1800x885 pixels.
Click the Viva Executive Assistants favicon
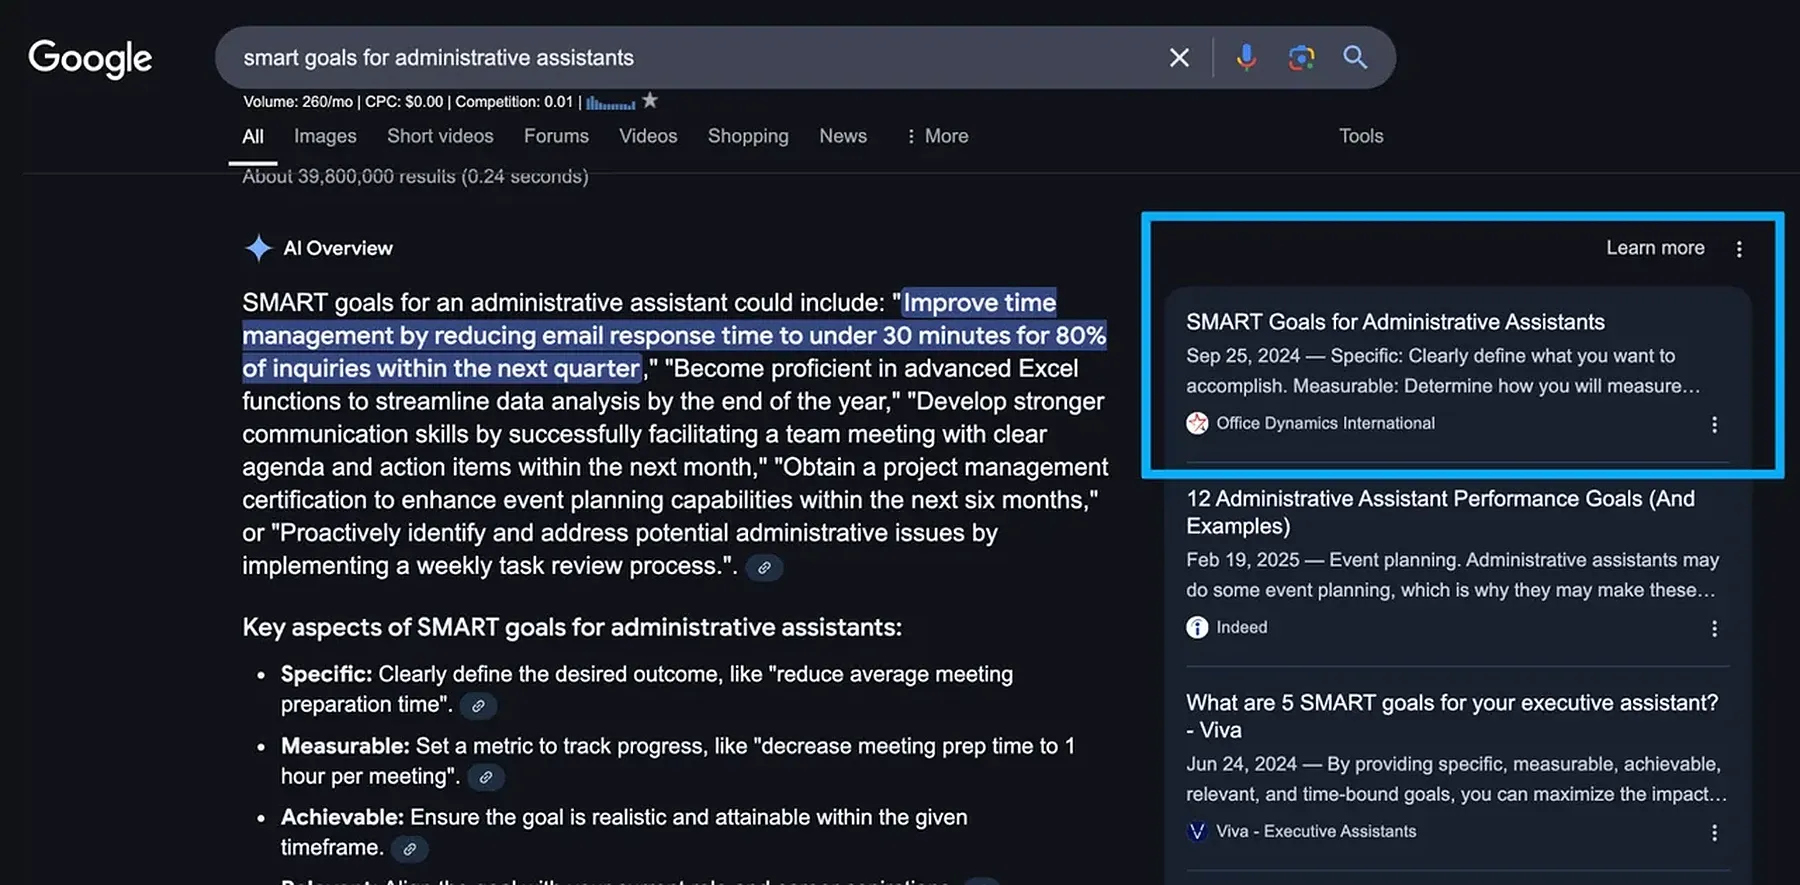[x=1197, y=831]
